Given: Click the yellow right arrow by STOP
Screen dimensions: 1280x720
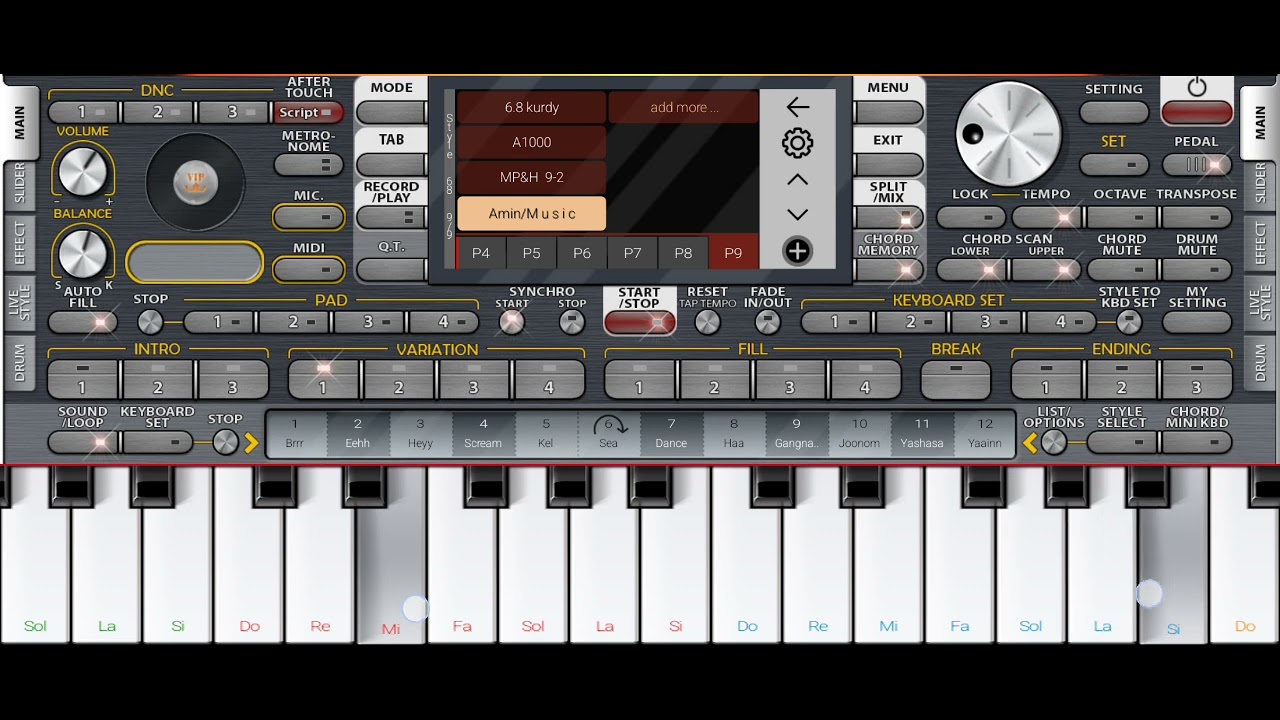Looking at the screenshot, I should point(251,442).
